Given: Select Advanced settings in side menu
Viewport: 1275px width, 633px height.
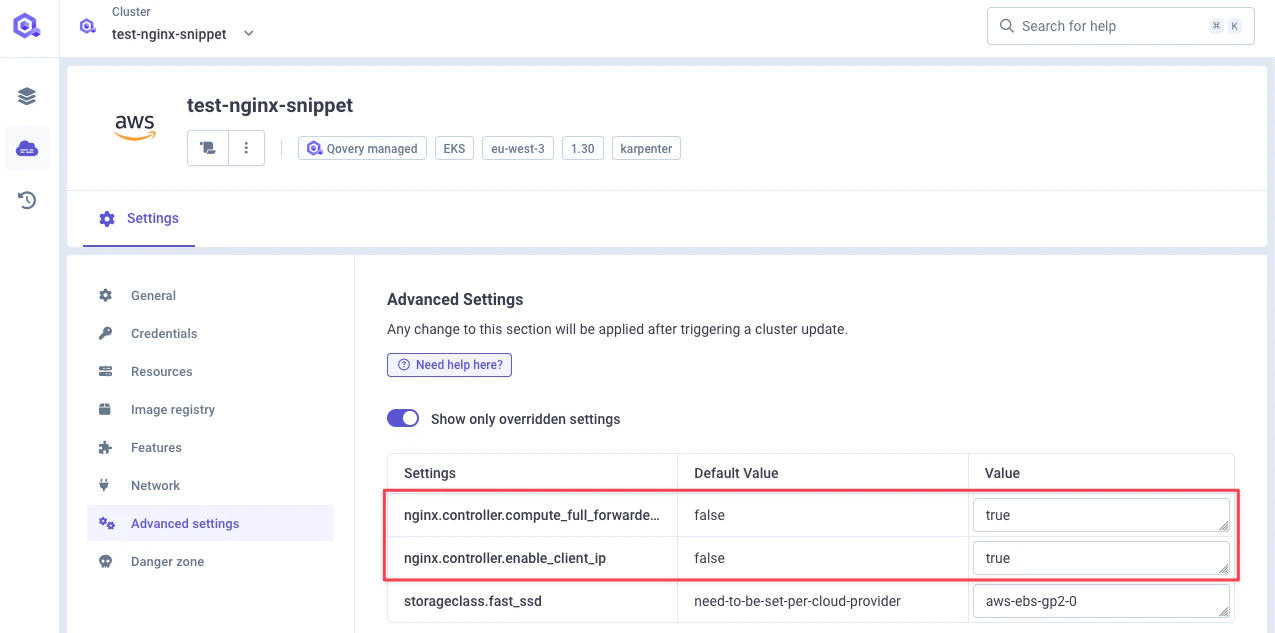Looking at the screenshot, I should [185, 523].
